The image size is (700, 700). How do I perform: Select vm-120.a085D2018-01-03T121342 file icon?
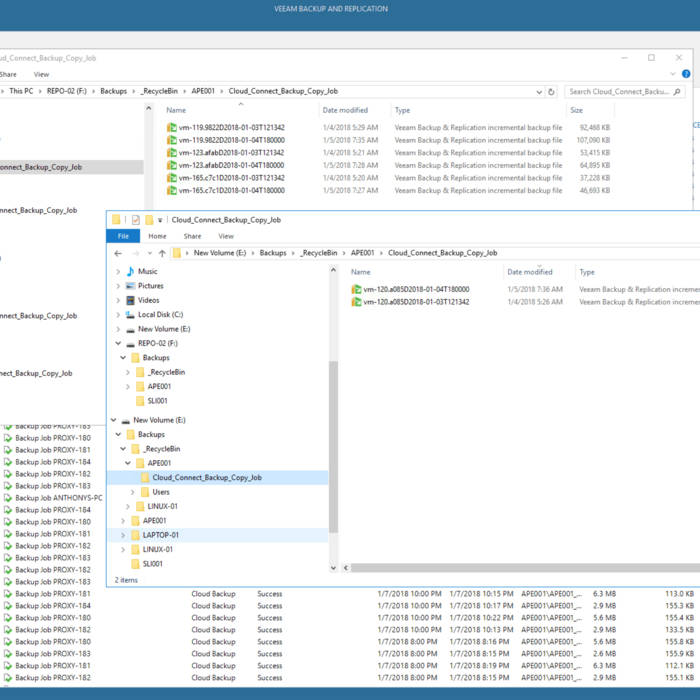coord(356,302)
